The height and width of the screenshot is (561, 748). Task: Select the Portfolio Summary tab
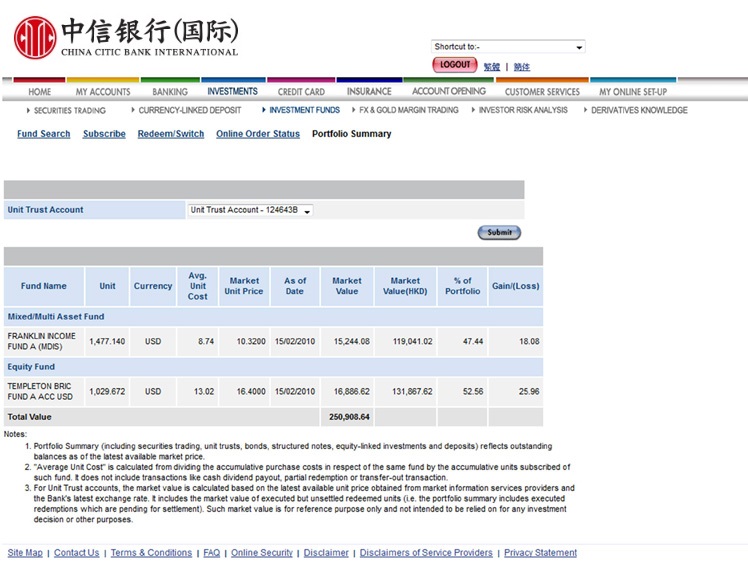pyautogui.click(x=352, y=134)
